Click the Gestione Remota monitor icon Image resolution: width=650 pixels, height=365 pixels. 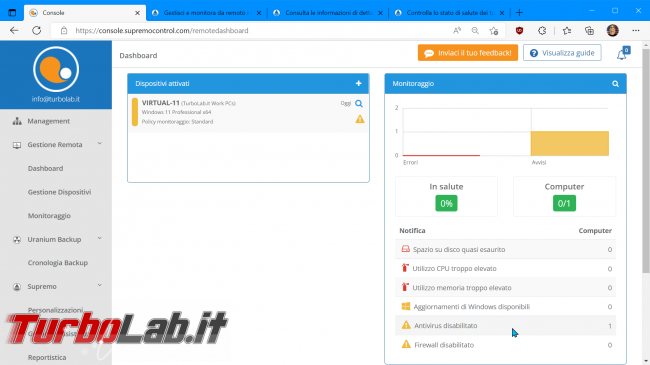17,145
